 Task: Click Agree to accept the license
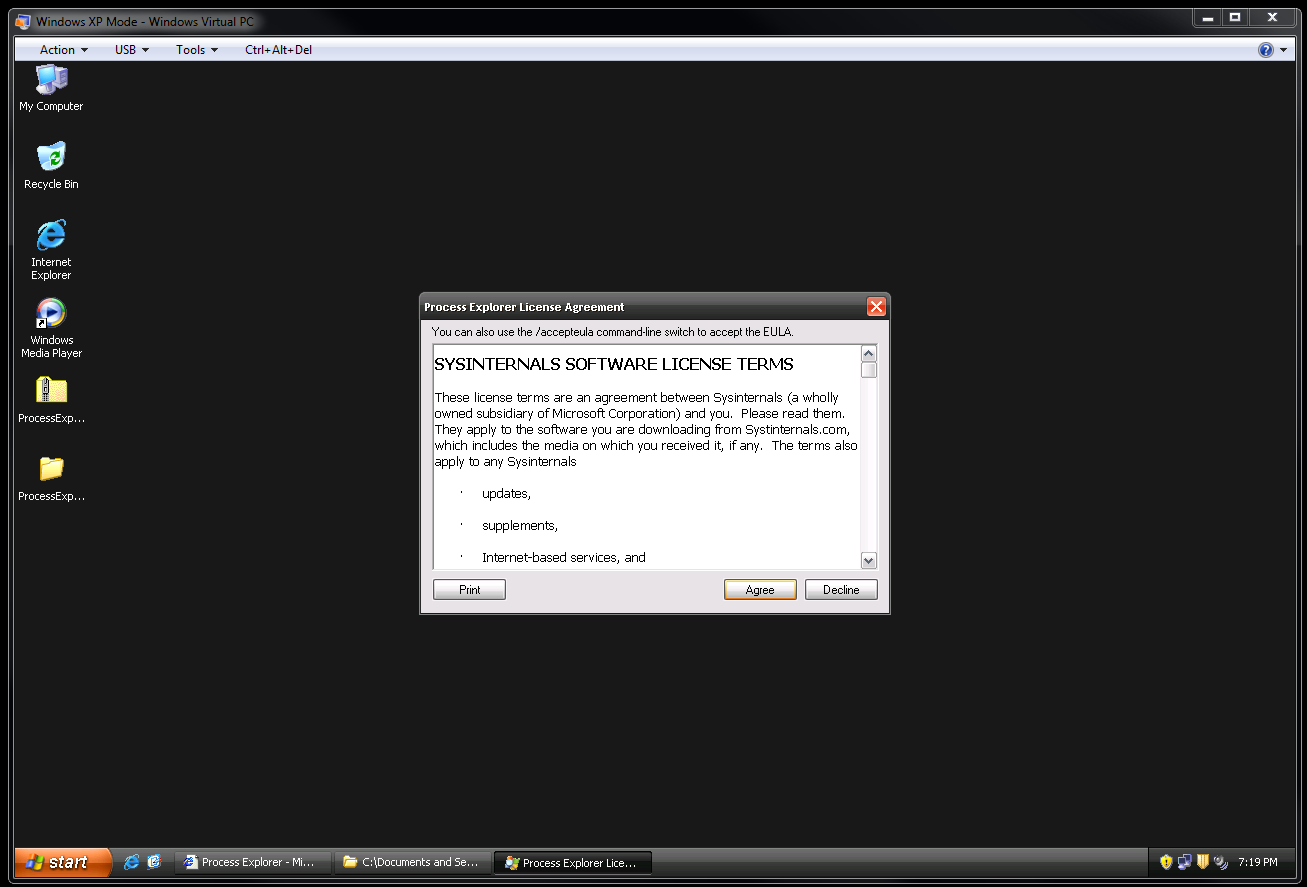point(760,590)
